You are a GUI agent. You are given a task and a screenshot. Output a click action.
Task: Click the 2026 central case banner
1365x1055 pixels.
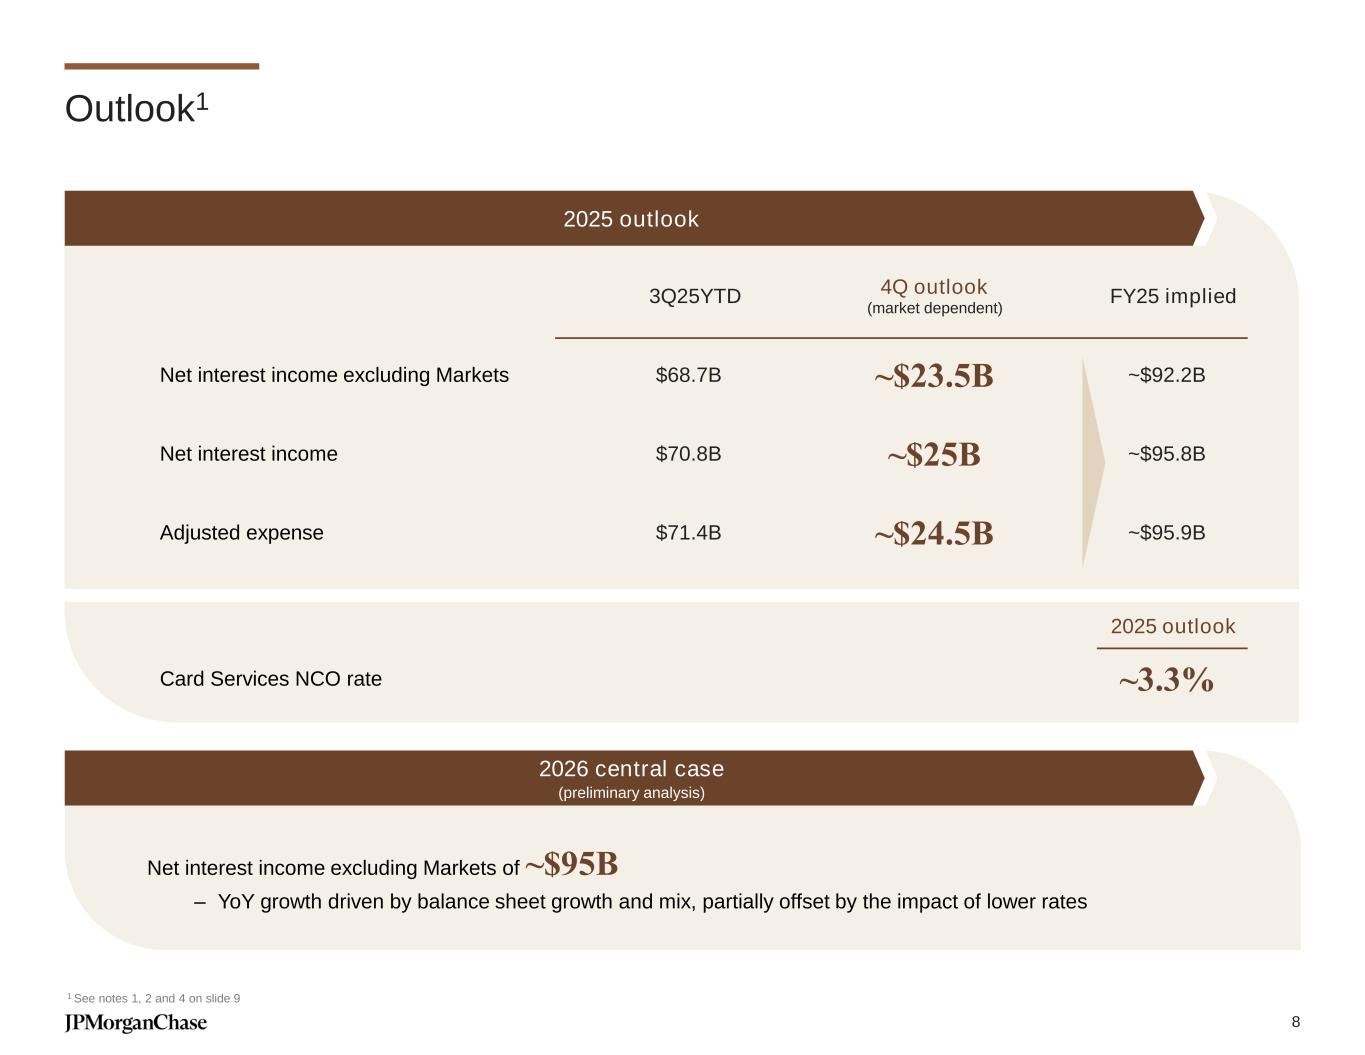pyautogui.click(x=631, y=778)
